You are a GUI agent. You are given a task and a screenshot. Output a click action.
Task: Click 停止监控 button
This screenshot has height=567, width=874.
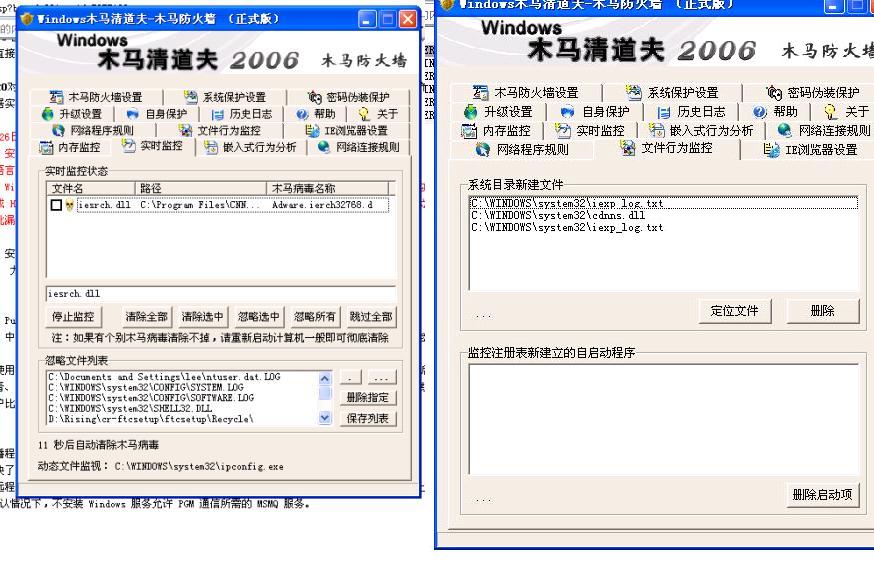pos(73,317)
